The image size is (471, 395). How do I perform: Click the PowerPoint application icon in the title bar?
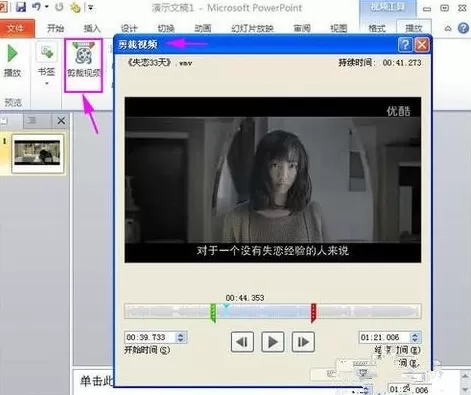3,7
